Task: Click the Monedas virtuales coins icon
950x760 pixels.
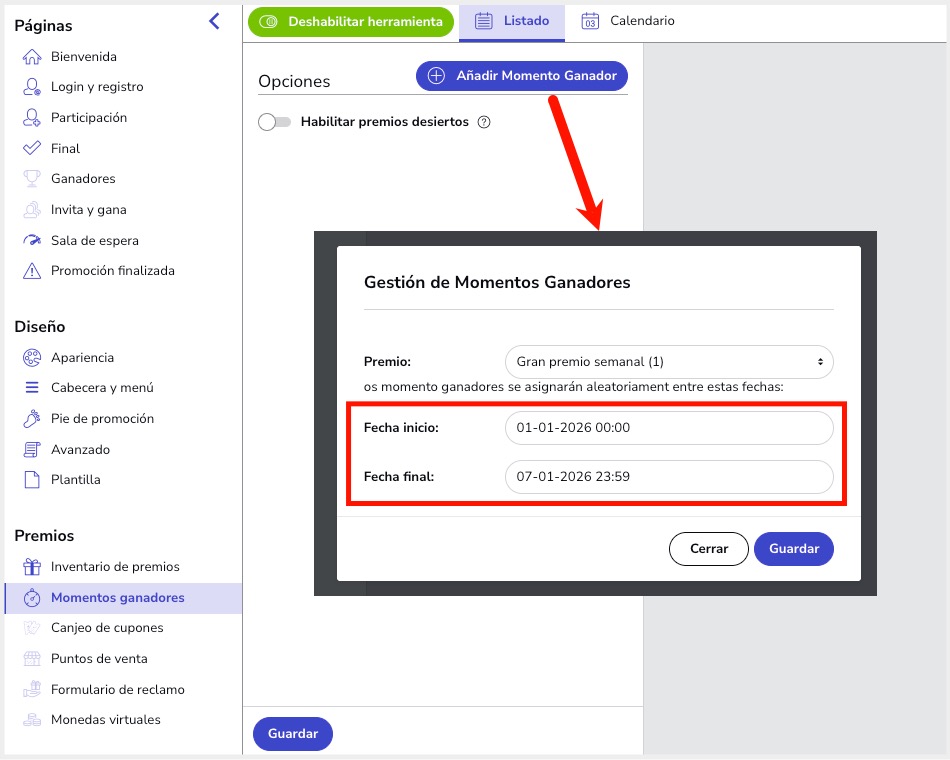Action: point(32,720)
